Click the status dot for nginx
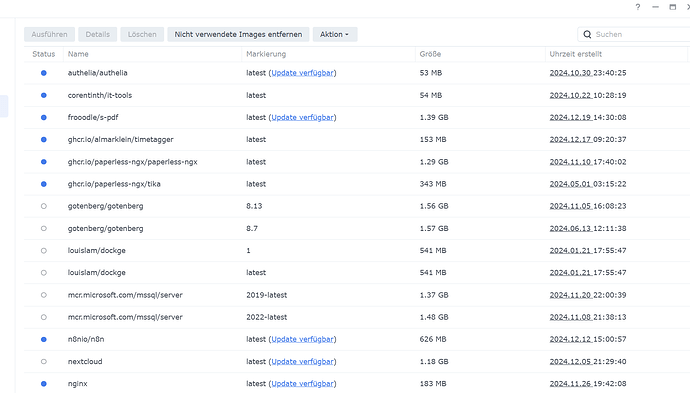This screenshot has height=393, width=690. click(44, 384)
